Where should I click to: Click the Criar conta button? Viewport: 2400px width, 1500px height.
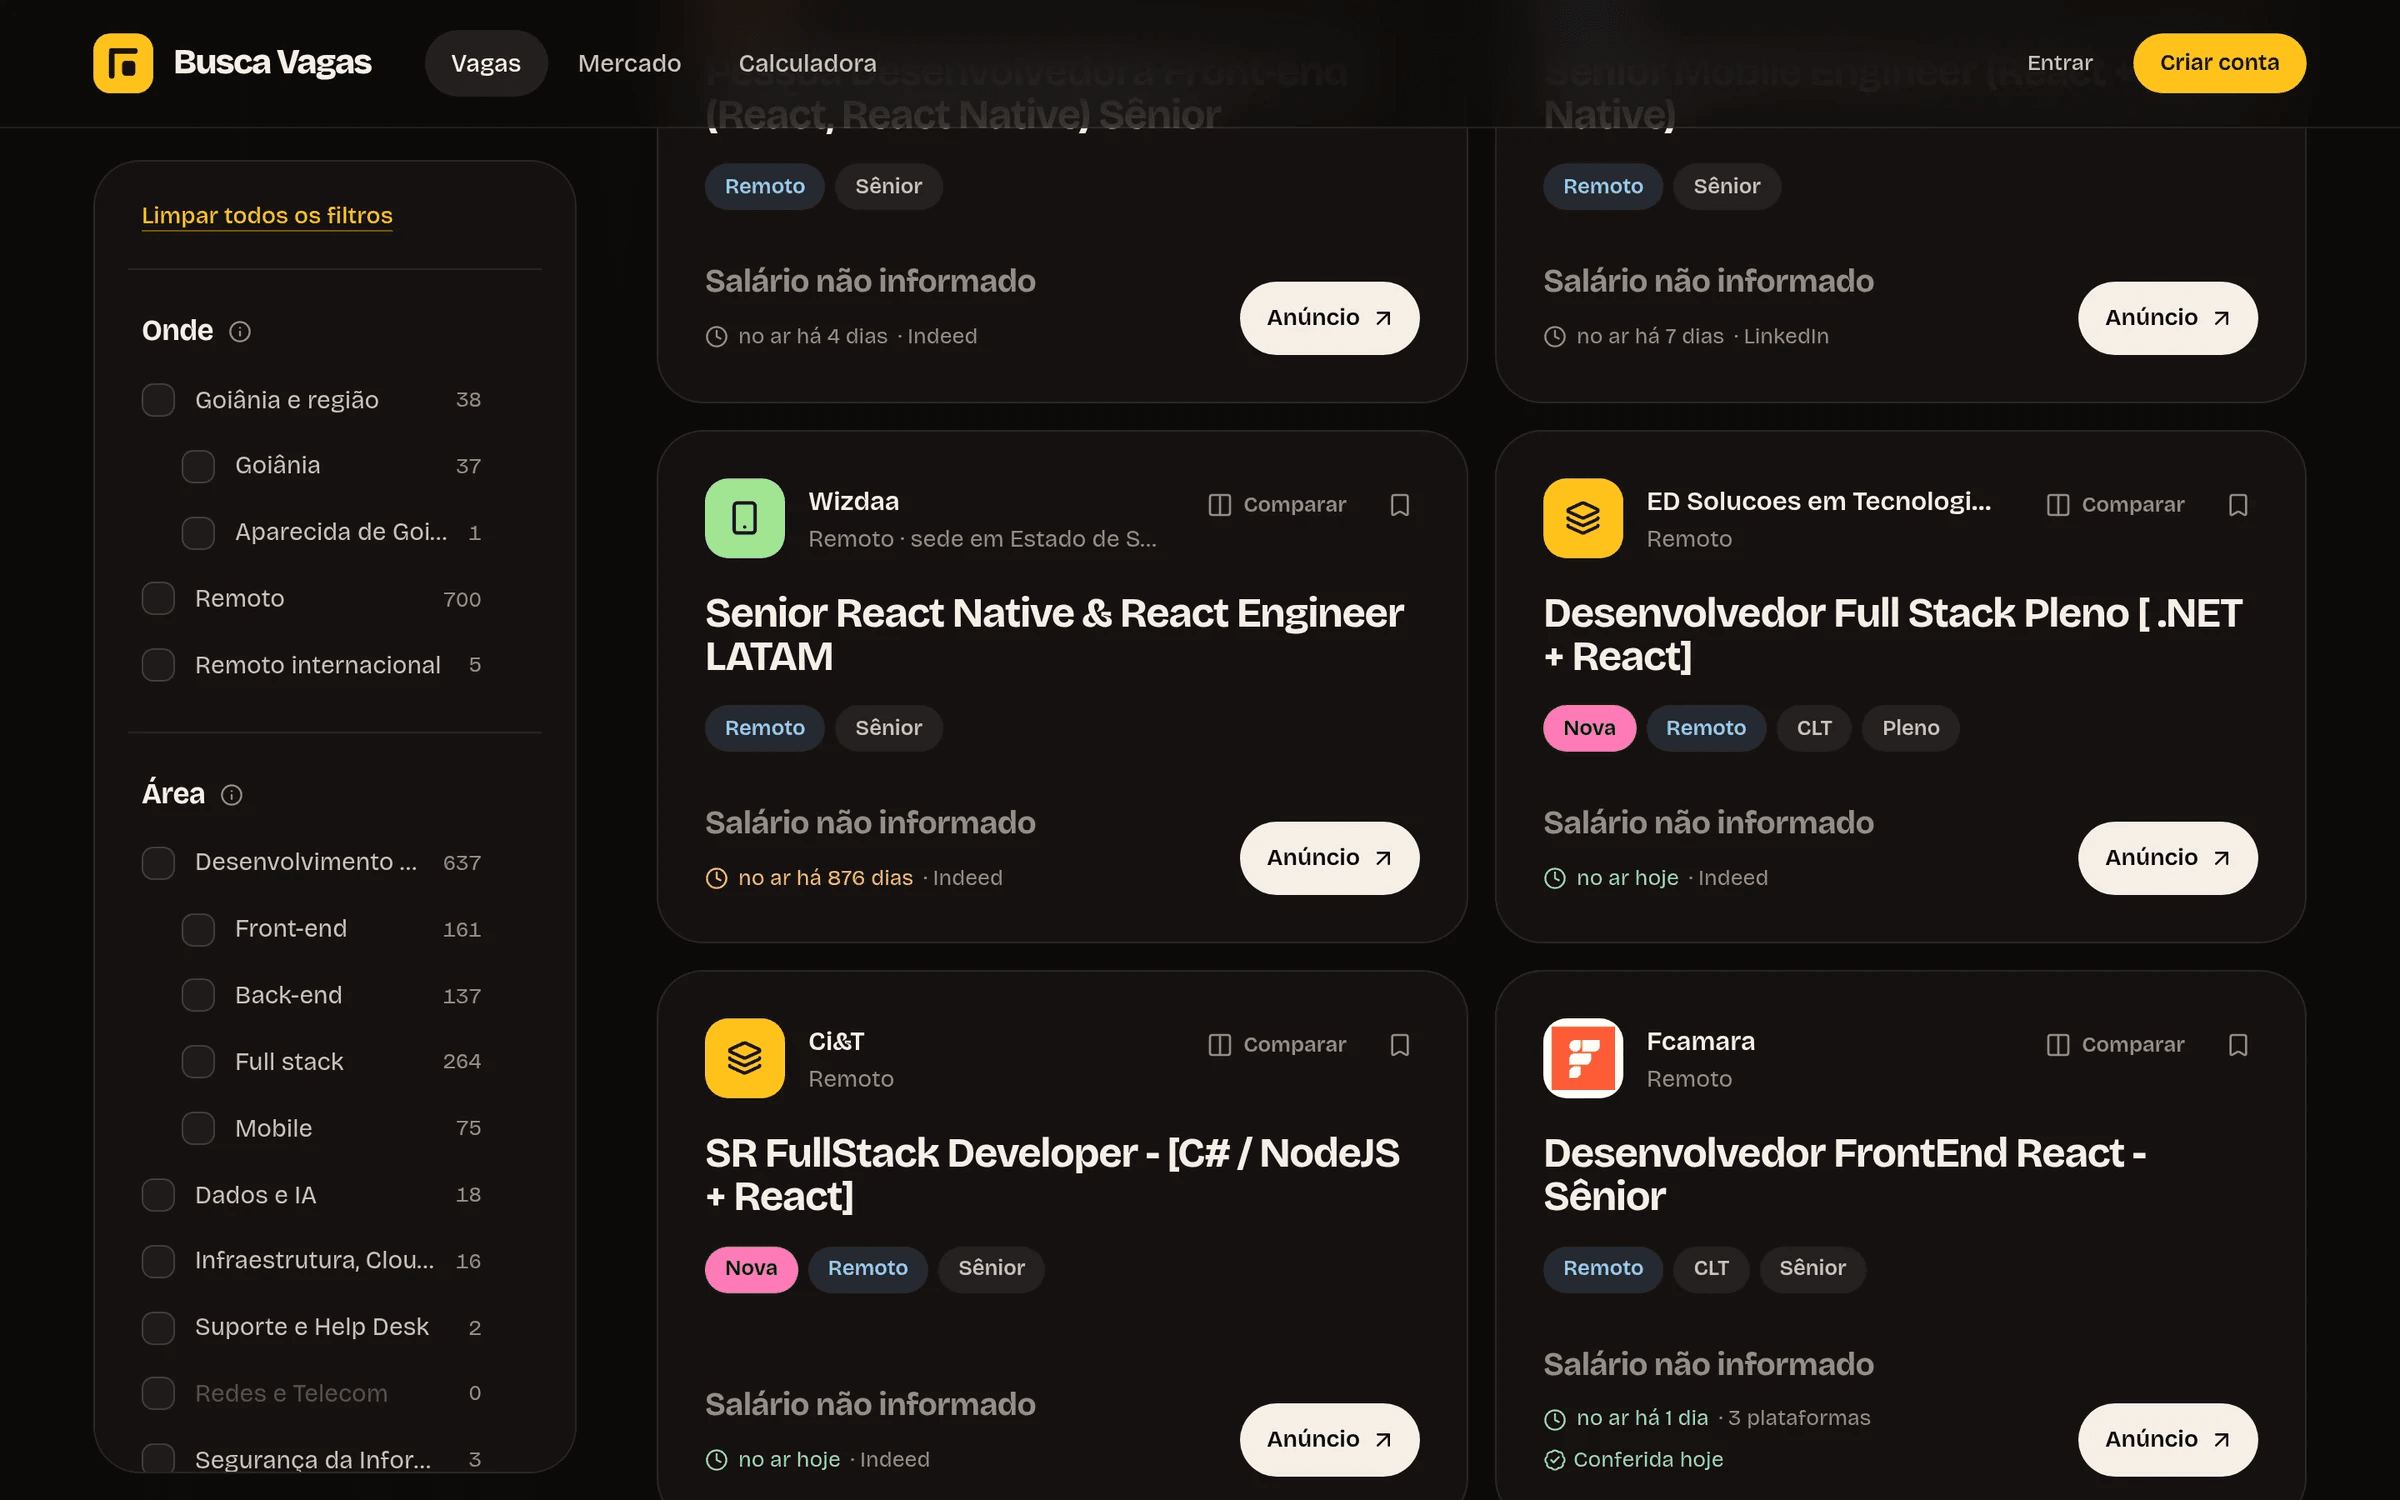(2219, 63)
